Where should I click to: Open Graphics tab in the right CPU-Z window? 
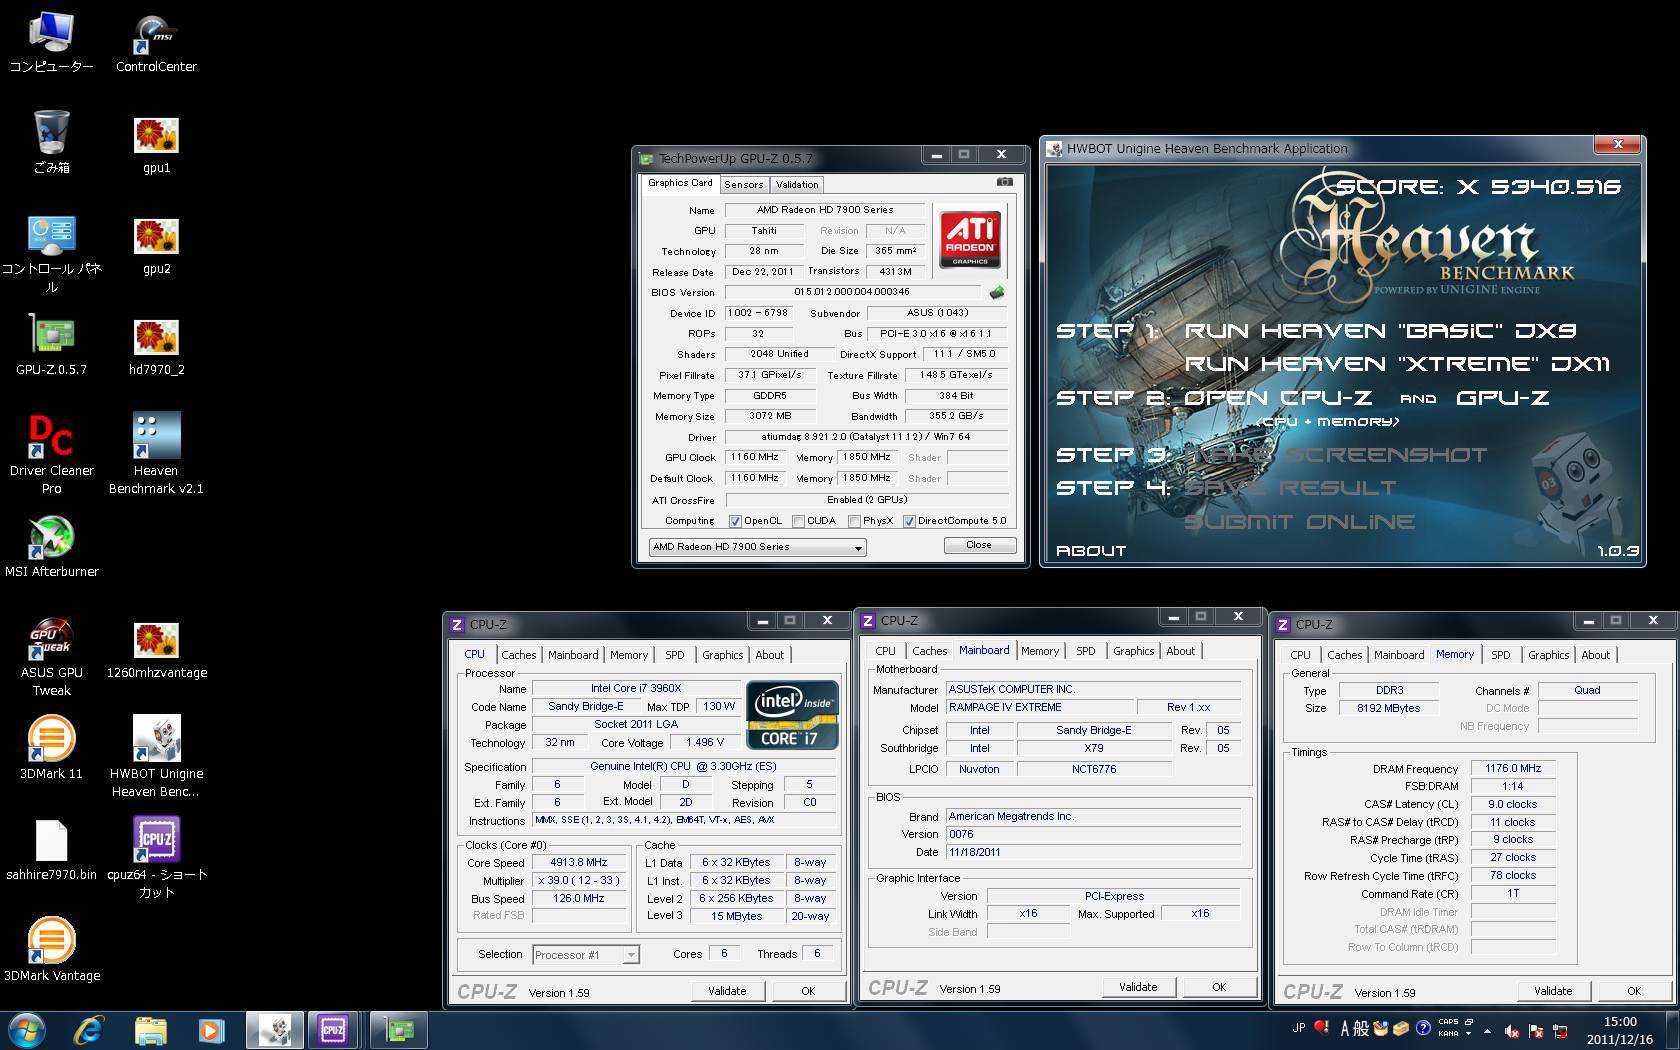point(1548,655)
